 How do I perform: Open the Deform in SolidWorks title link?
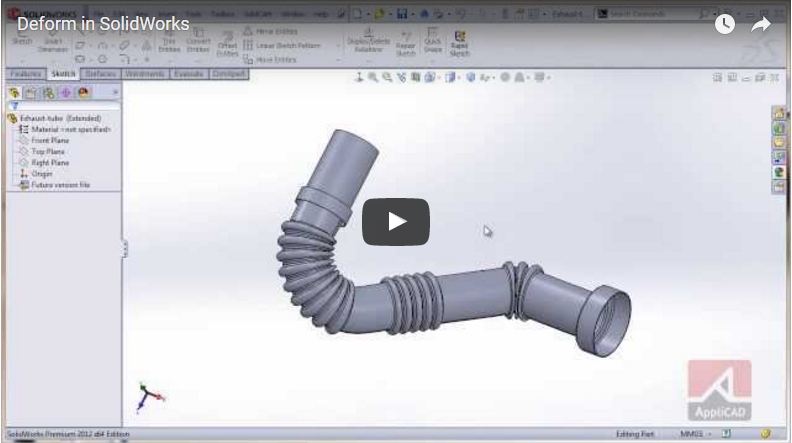(x=103, y=24)
